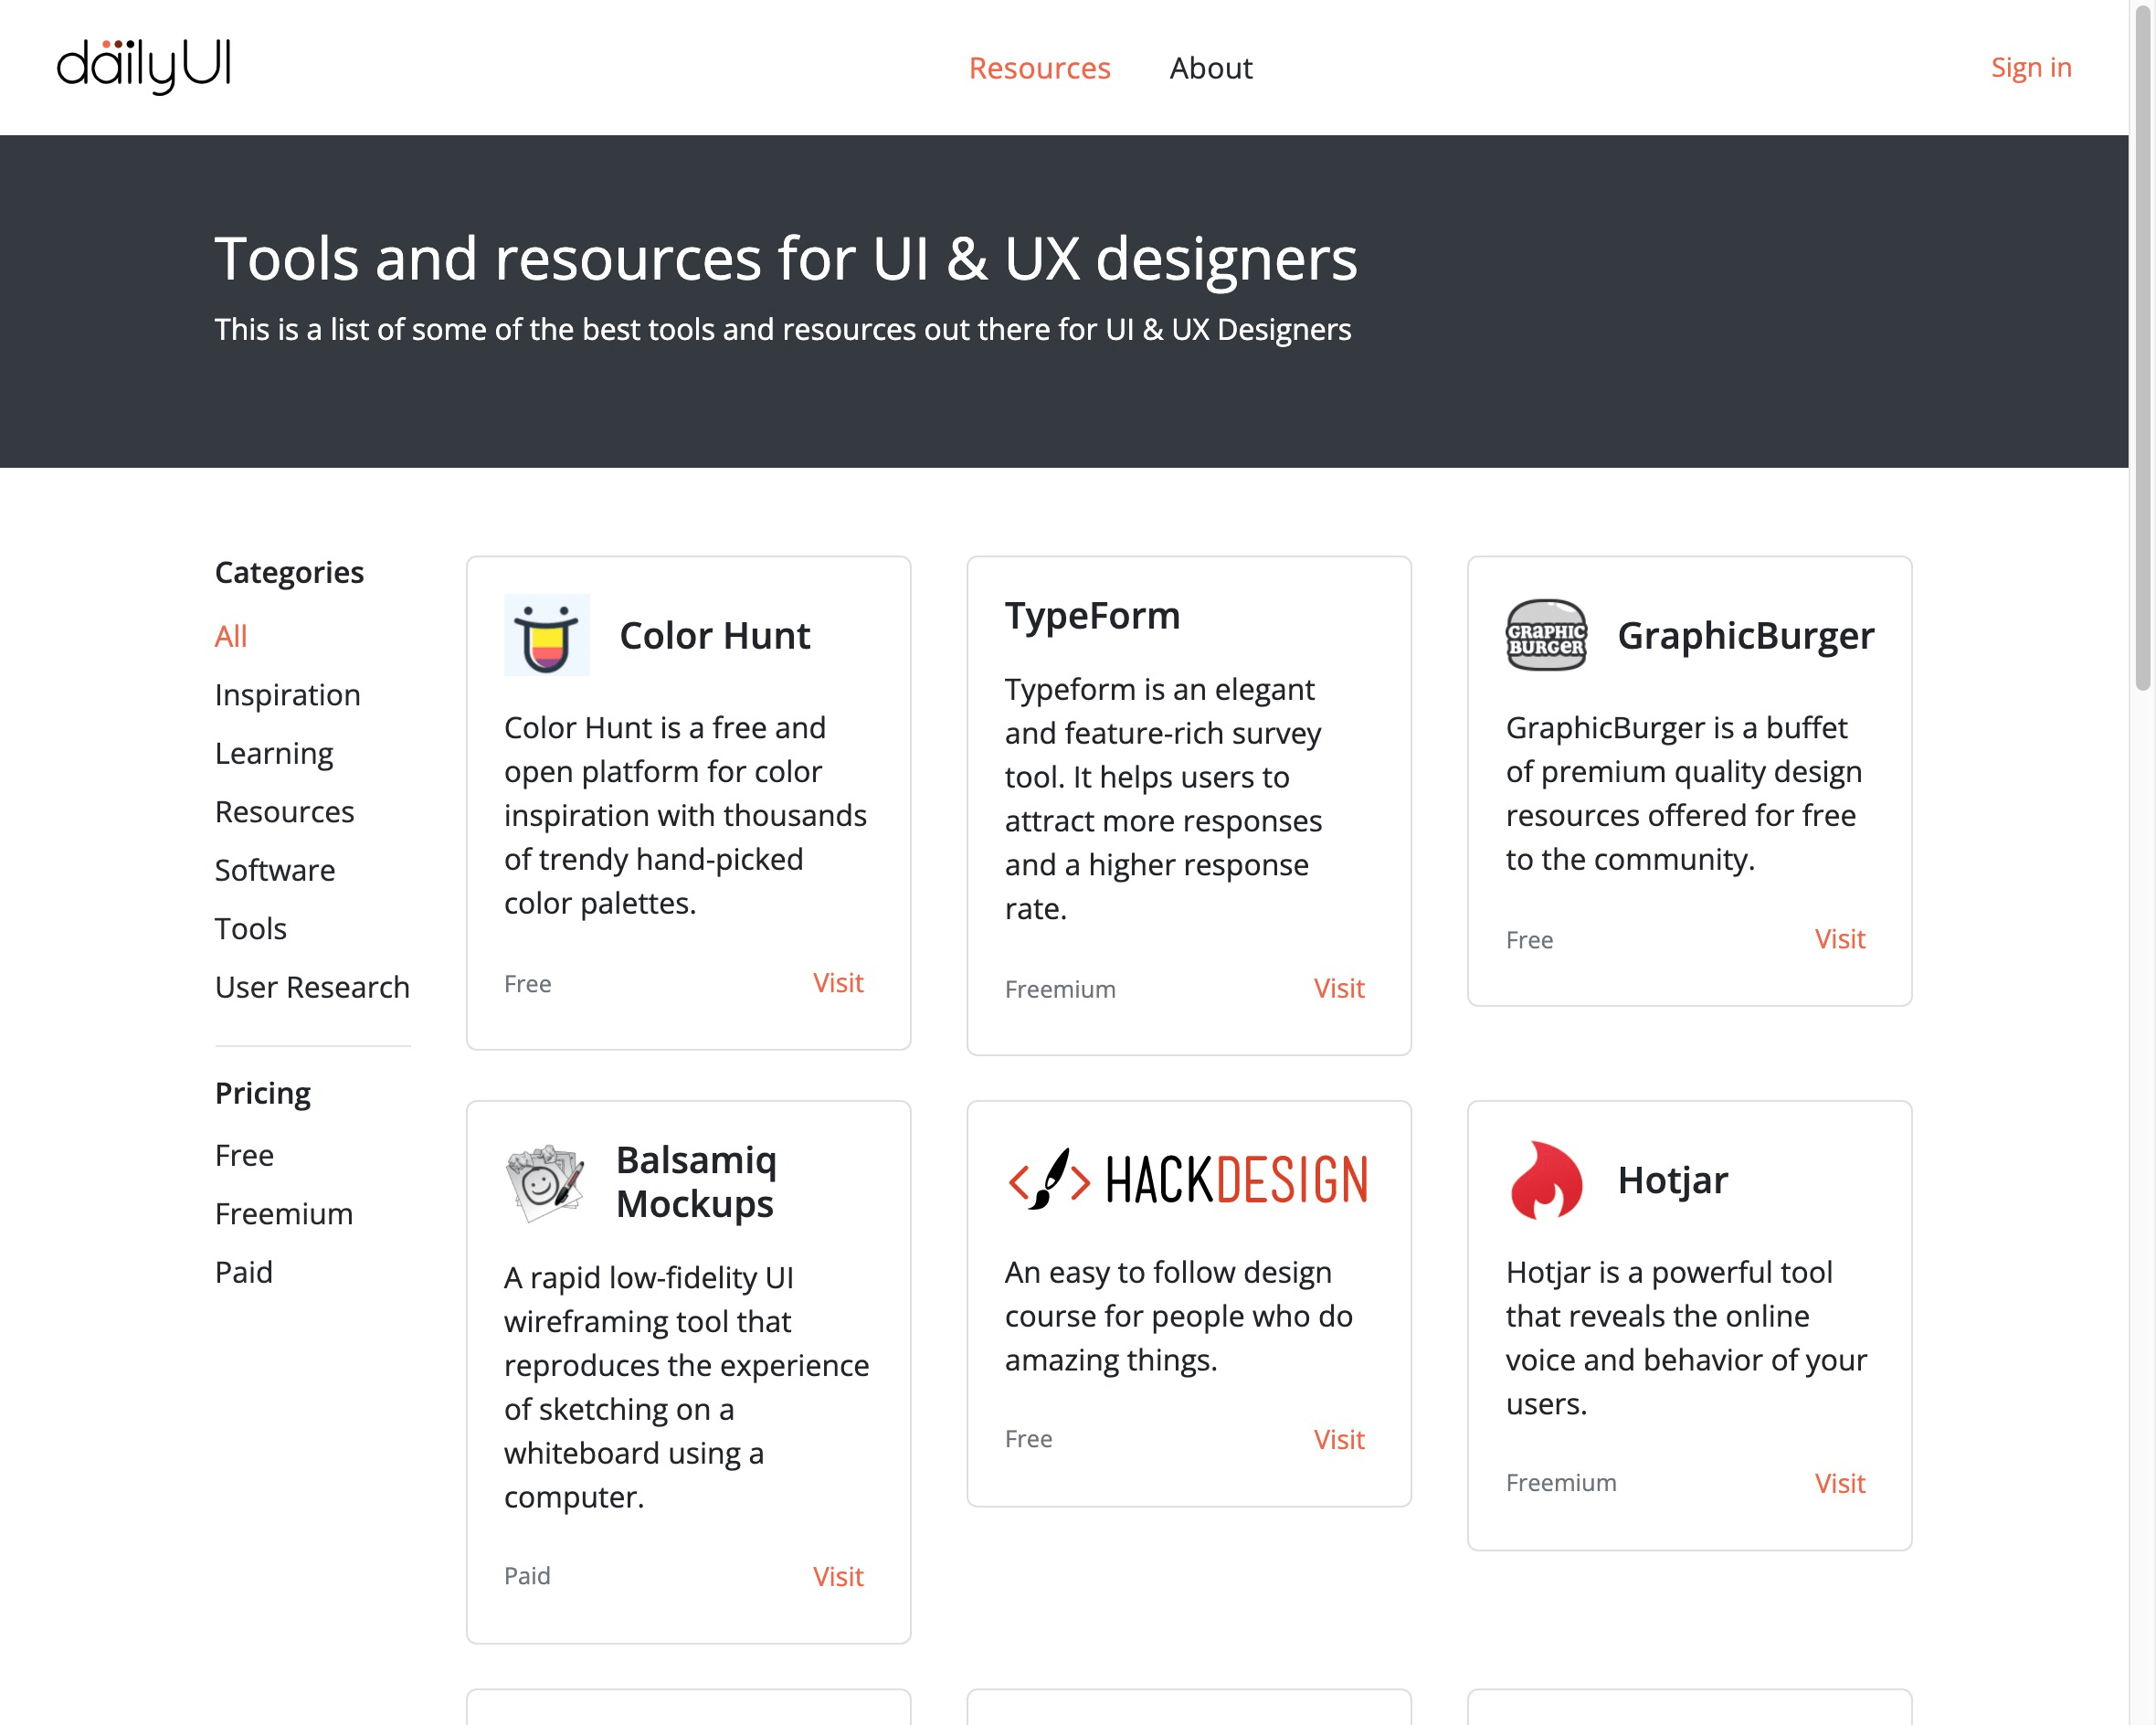Filter by Learning category
The image size is (2156, 1725).
tap(274, 753)
